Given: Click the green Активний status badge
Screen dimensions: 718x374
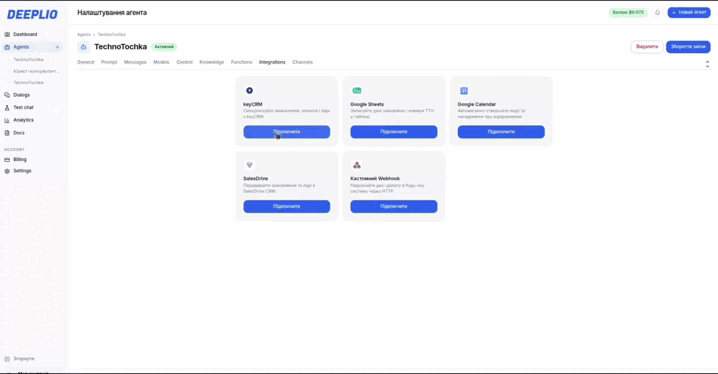Looking at the screenshot, I should pyautogui.click(x=164, y=47).
